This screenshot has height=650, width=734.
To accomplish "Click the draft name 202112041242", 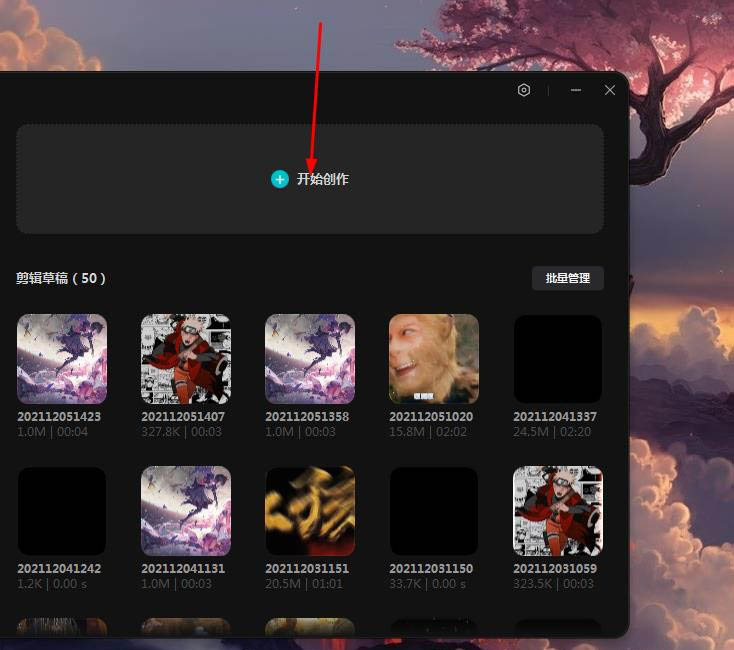I will 59,569.
